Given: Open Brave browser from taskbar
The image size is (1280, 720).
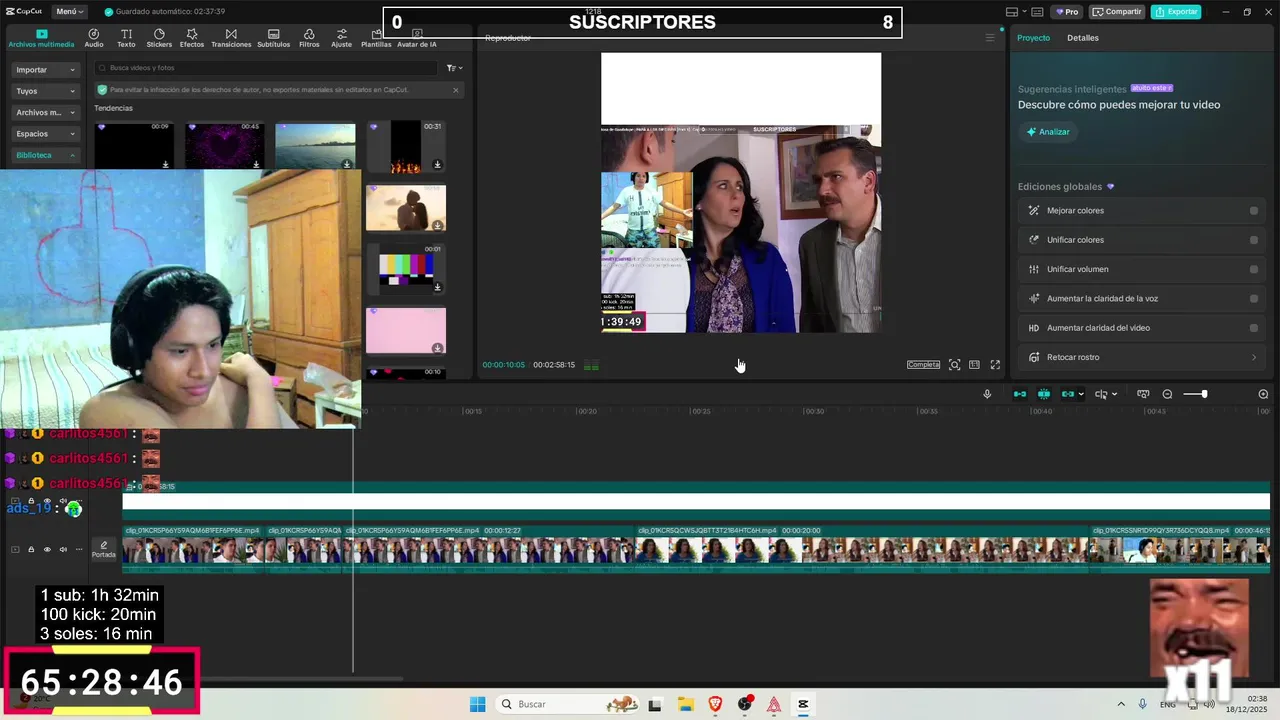Looking at the screenshot, I should point(715,704).
